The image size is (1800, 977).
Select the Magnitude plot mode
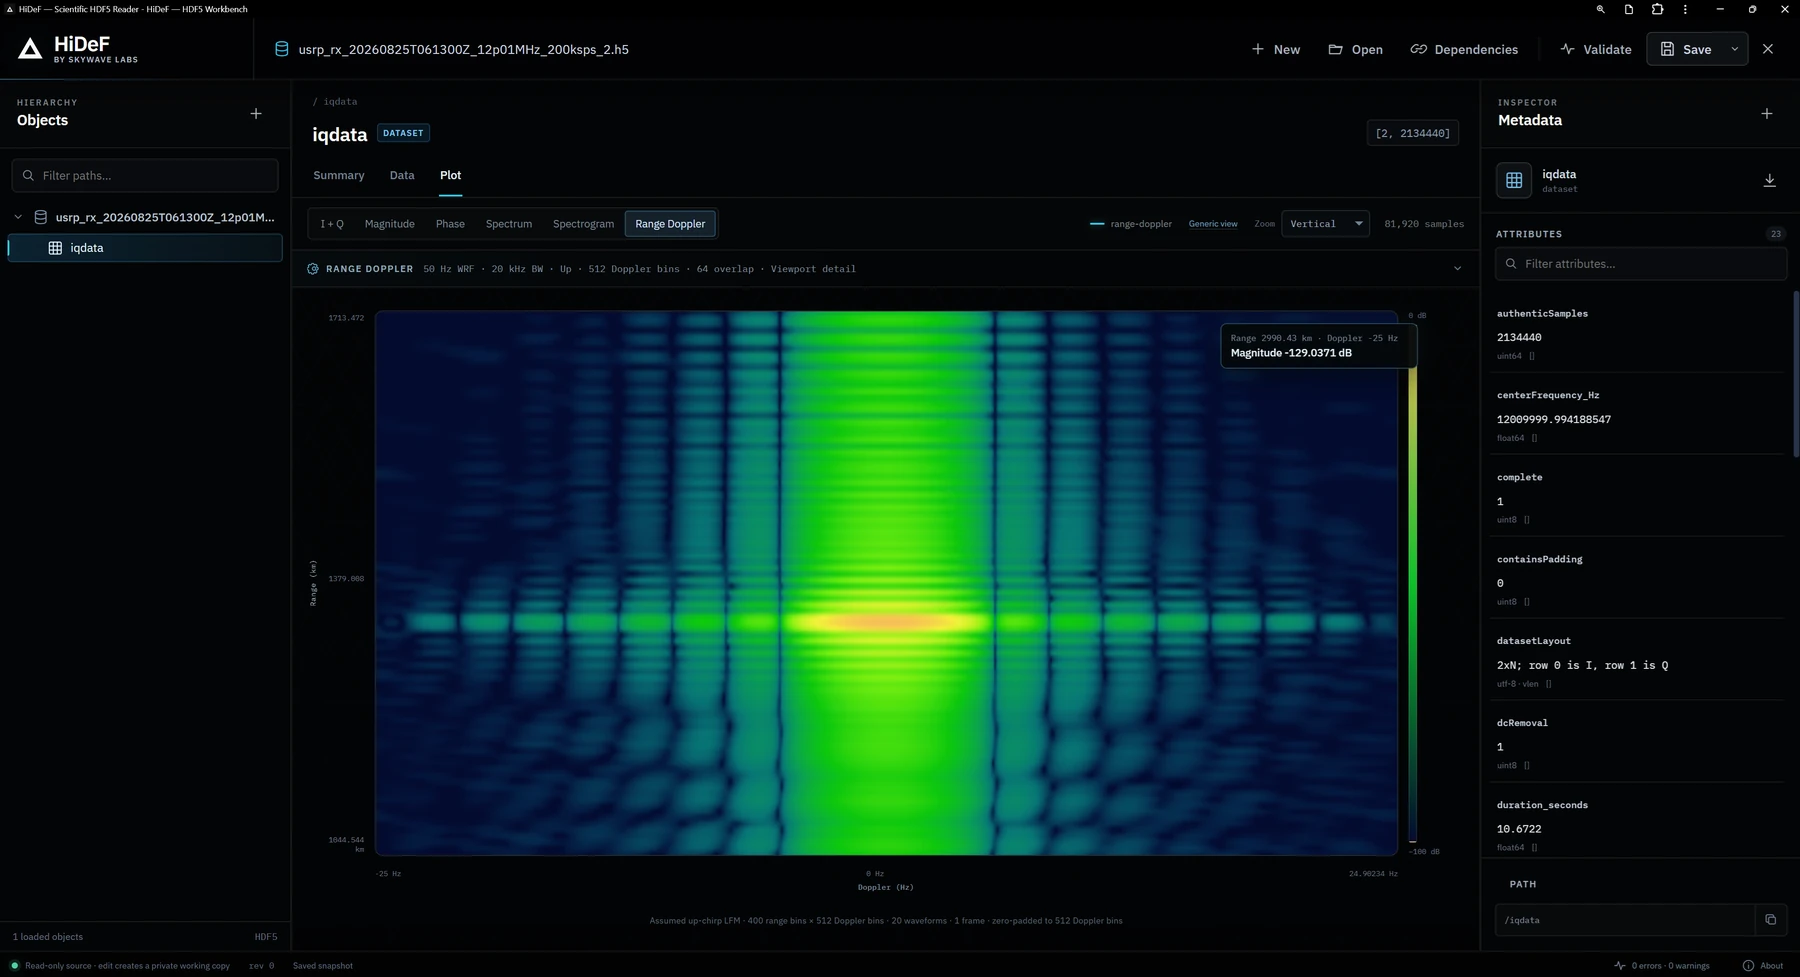click(390, 224)
